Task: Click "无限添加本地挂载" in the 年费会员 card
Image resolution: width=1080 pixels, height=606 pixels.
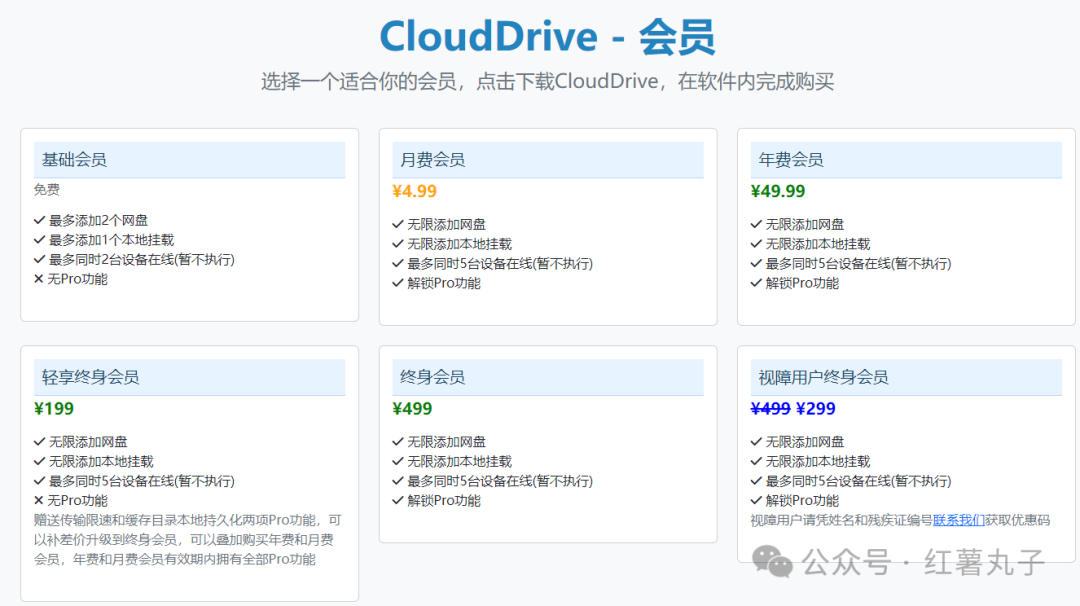Action: [818, 244]
